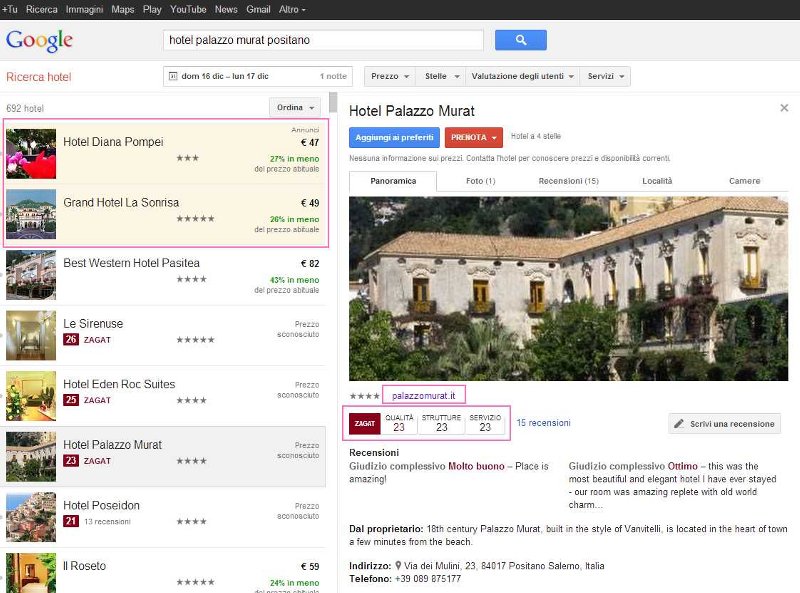Click the Zagat score 26 badge for Le Sirenuse

71,339
